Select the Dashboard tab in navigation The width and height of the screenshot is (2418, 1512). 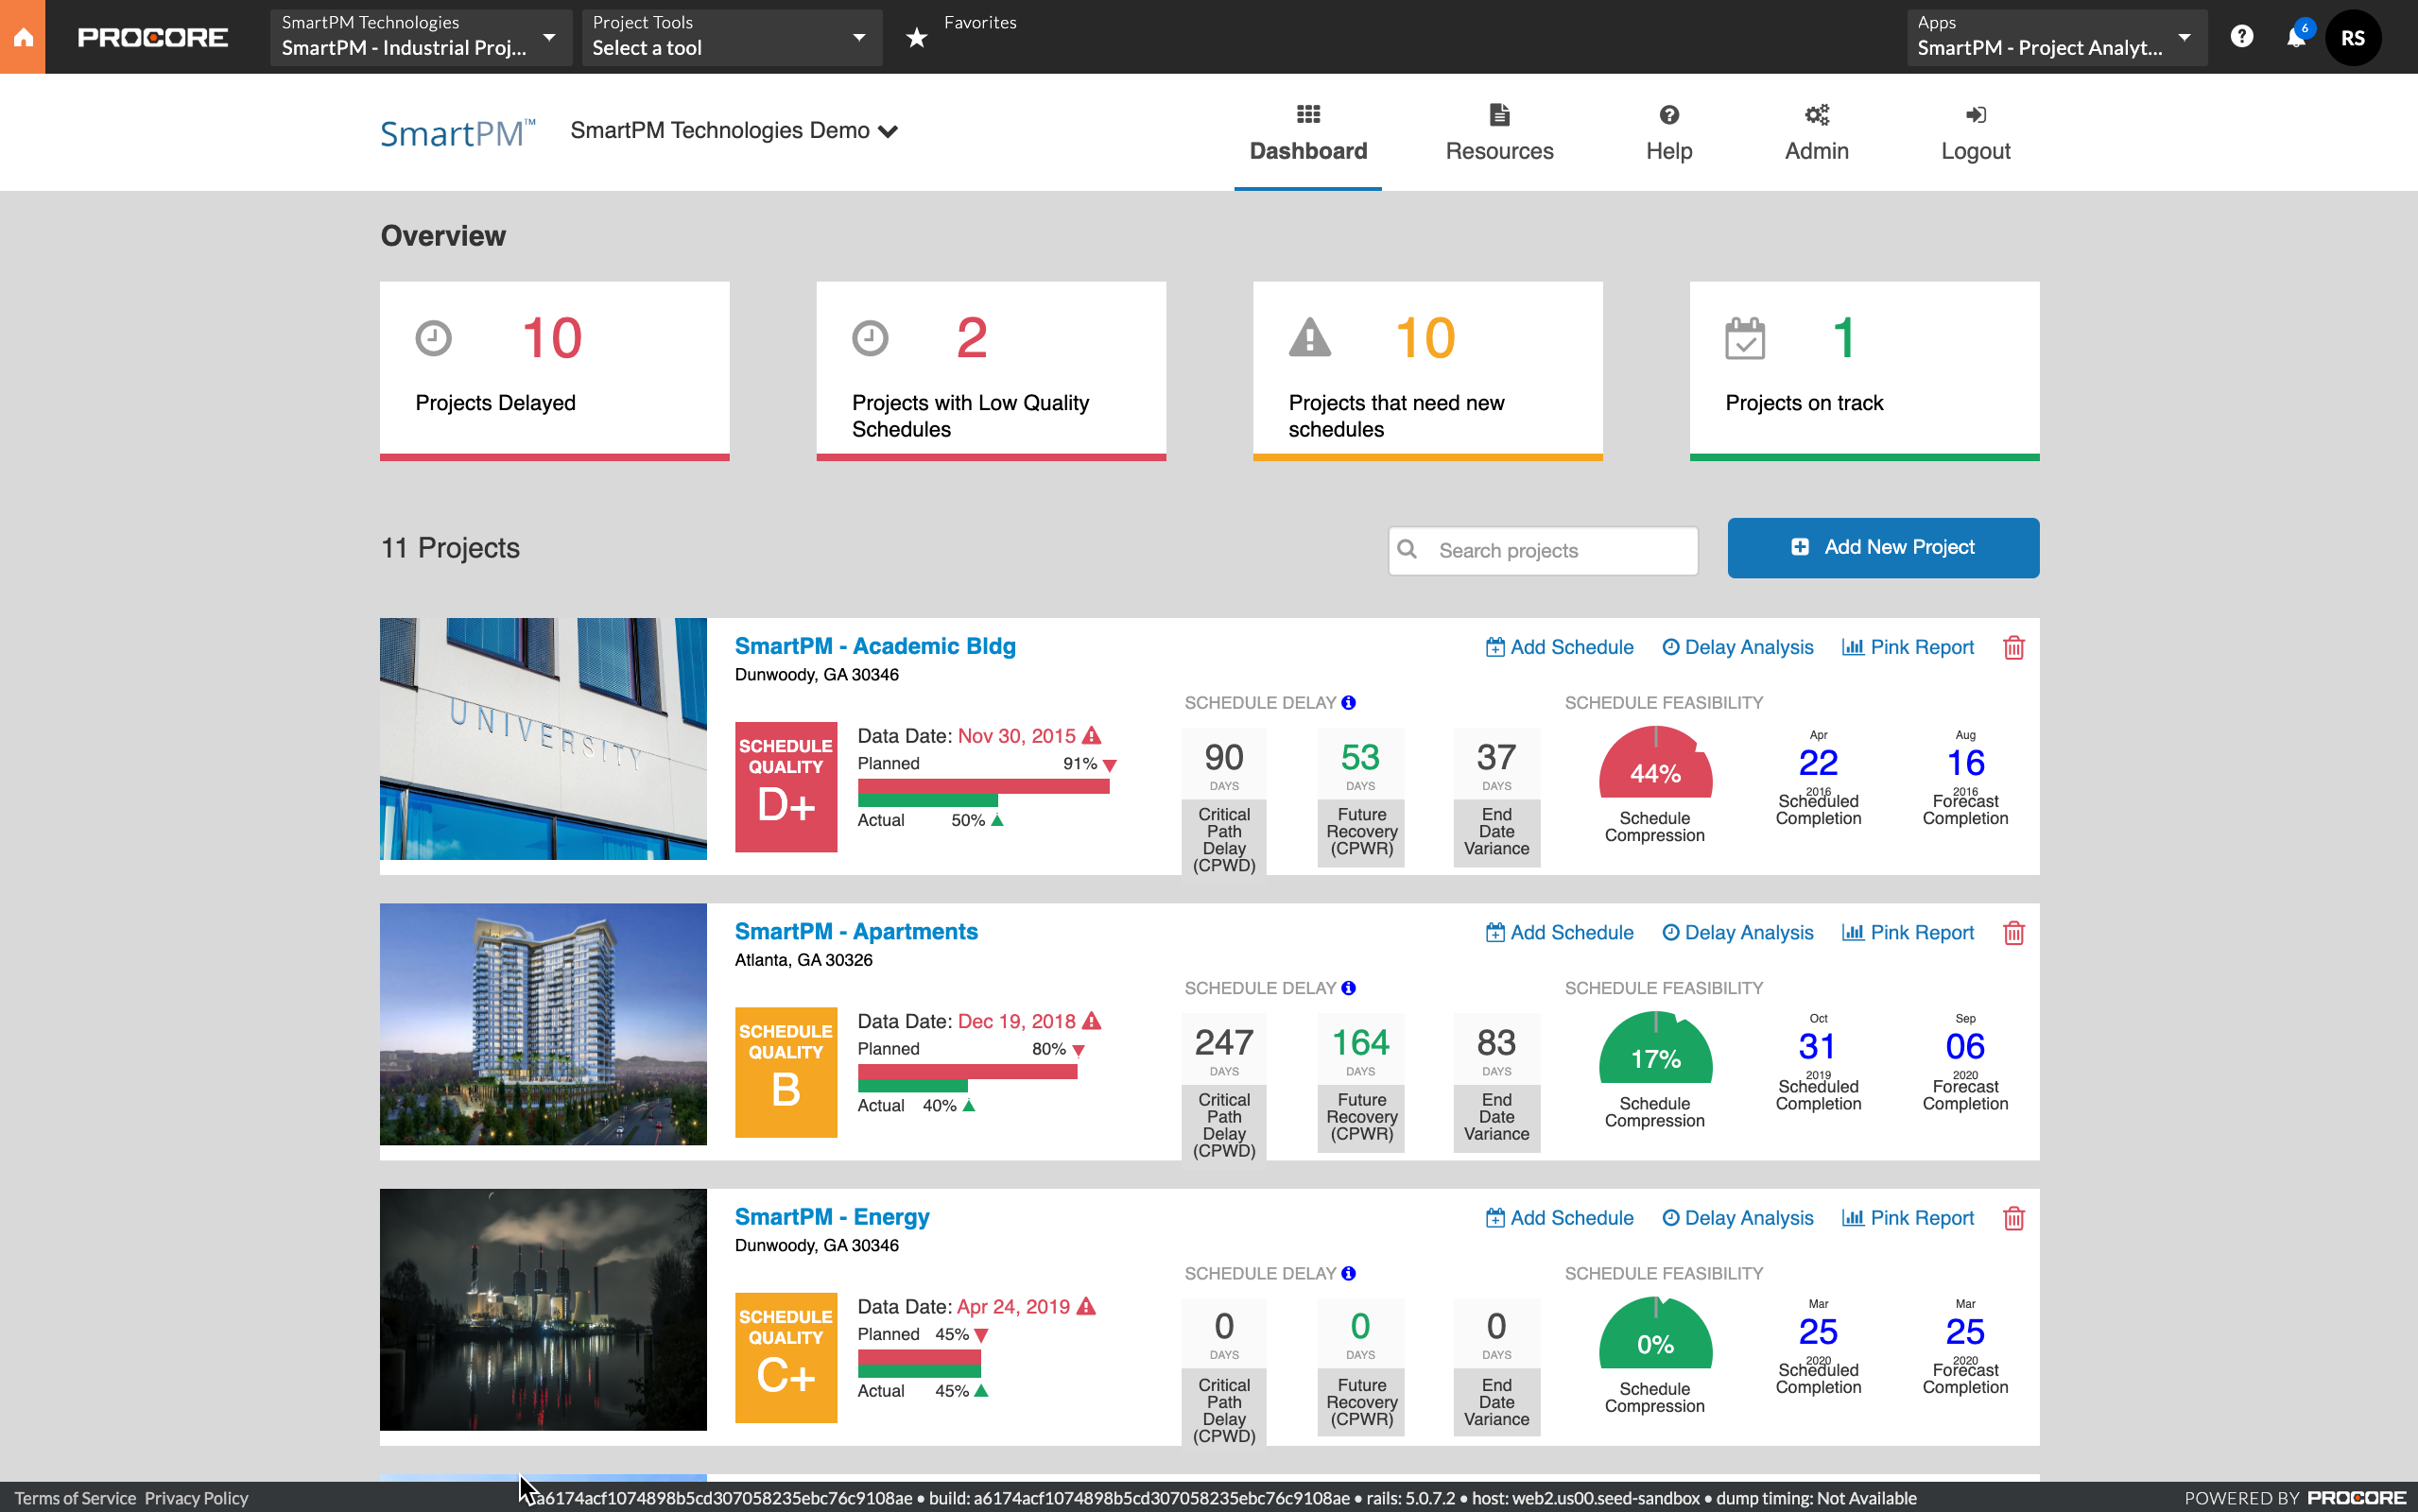point(1308,130)
